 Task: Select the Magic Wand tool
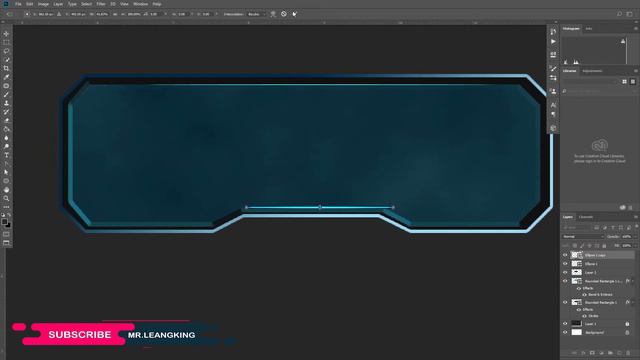6,60
